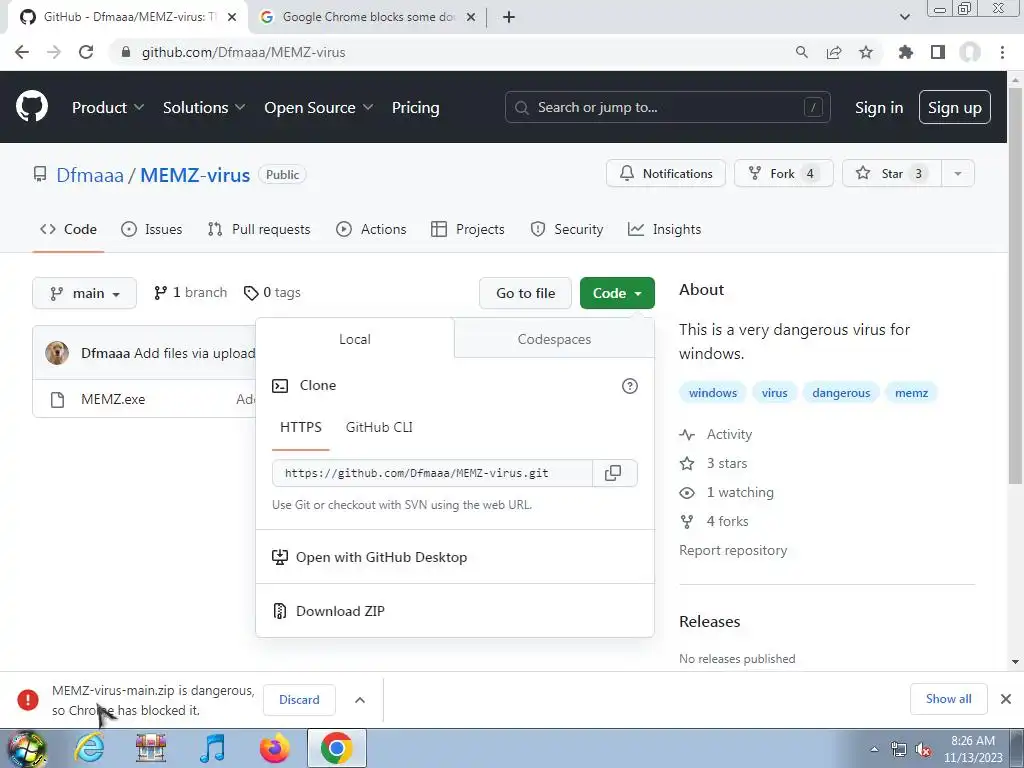This screenshot has height=768, width=1024.
Task: Click the Go to file button
Action: [525, 293]
